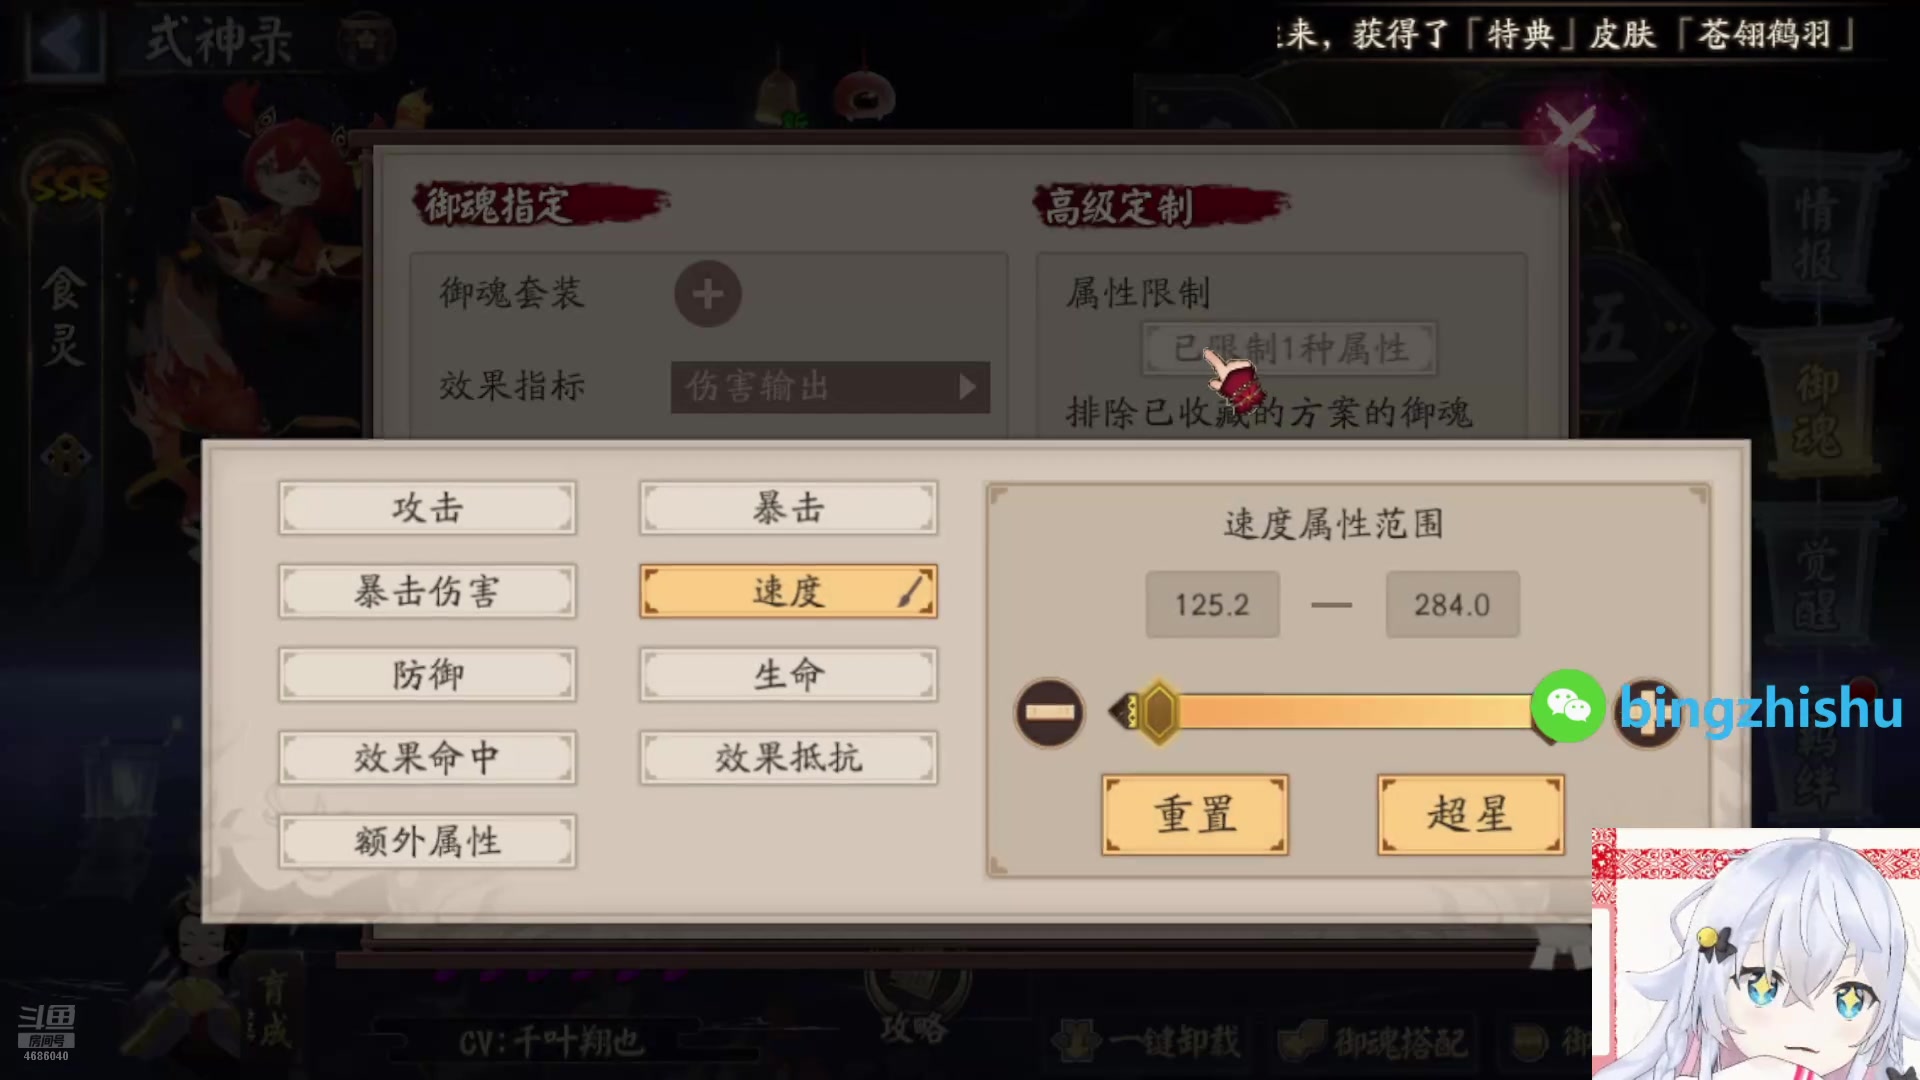Image resolution: width=1920 pixels, height=1080 pixels.
Task: Select the 防御 attribute option
Action: pyautogui.click(x=427, y=674)
